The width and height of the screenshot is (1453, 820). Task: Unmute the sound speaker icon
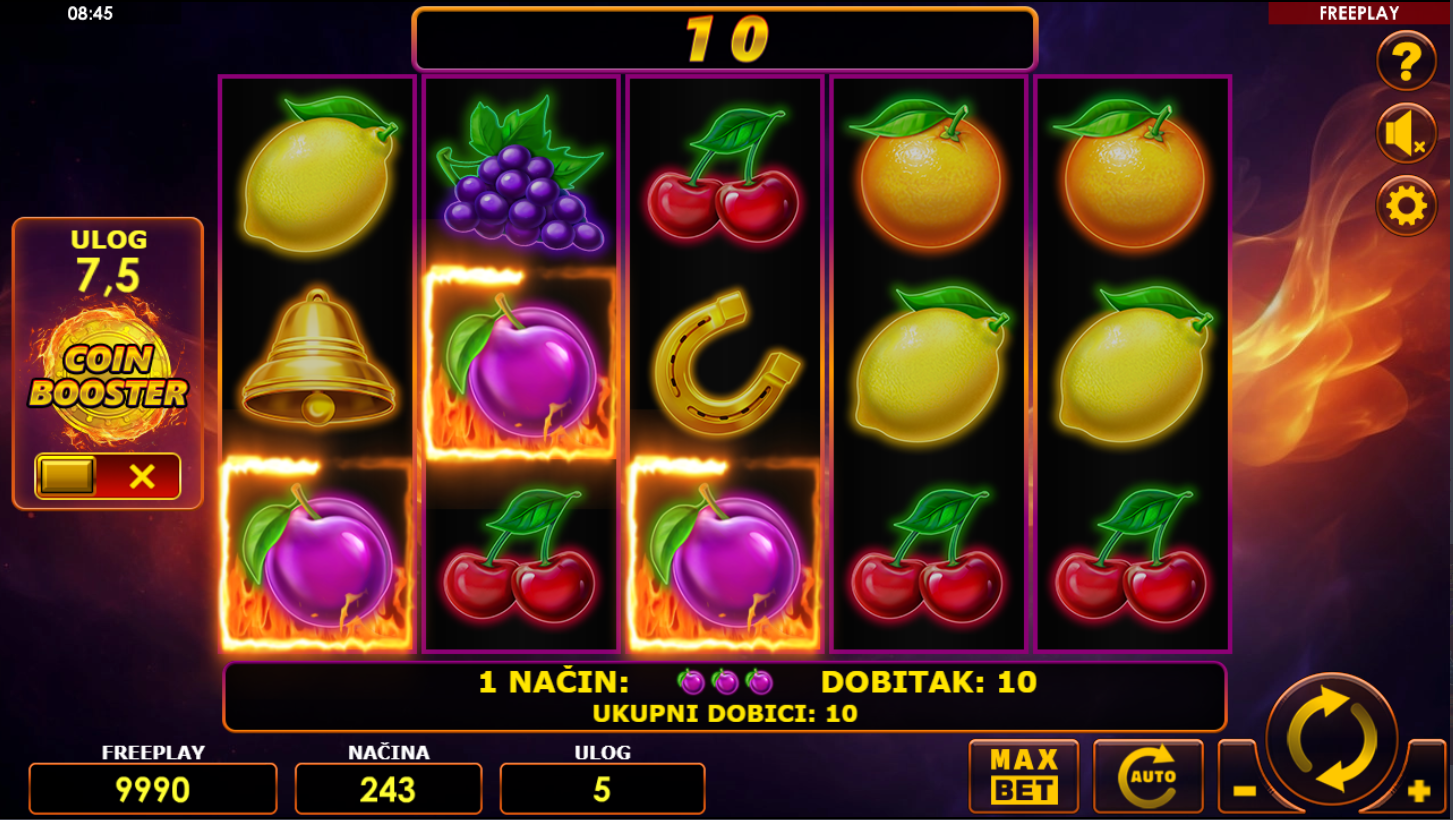(1406, 134)
